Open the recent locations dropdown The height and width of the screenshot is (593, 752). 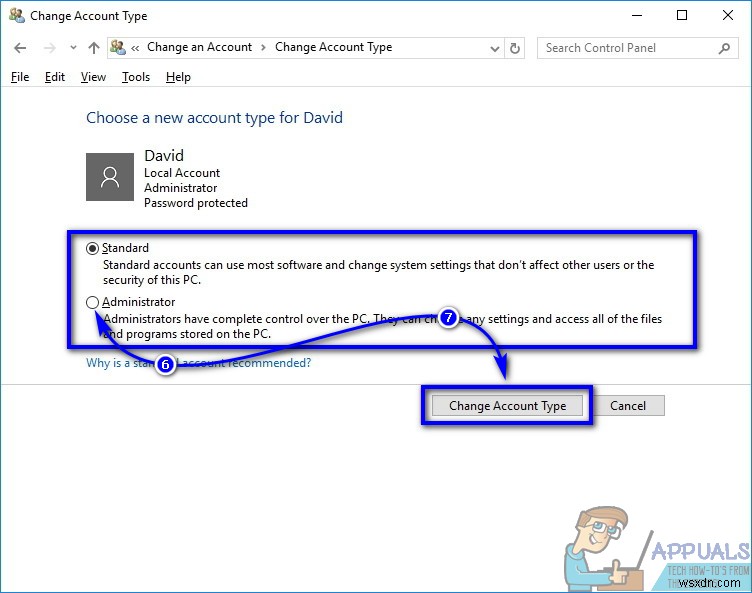coord(73,47)
